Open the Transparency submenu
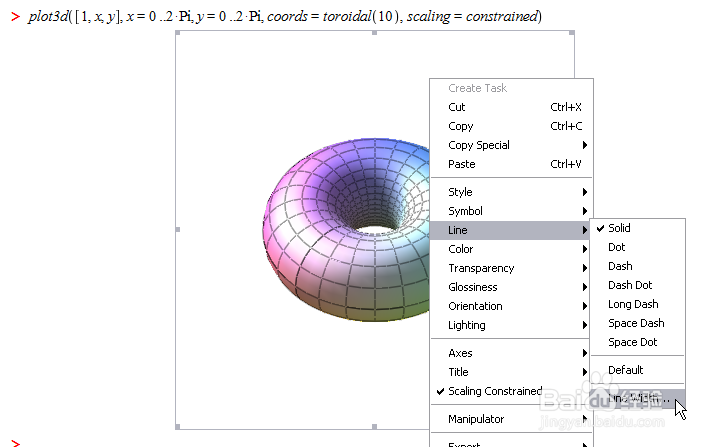The width and height of the screenshot is (703, 447). coord(481,268)
